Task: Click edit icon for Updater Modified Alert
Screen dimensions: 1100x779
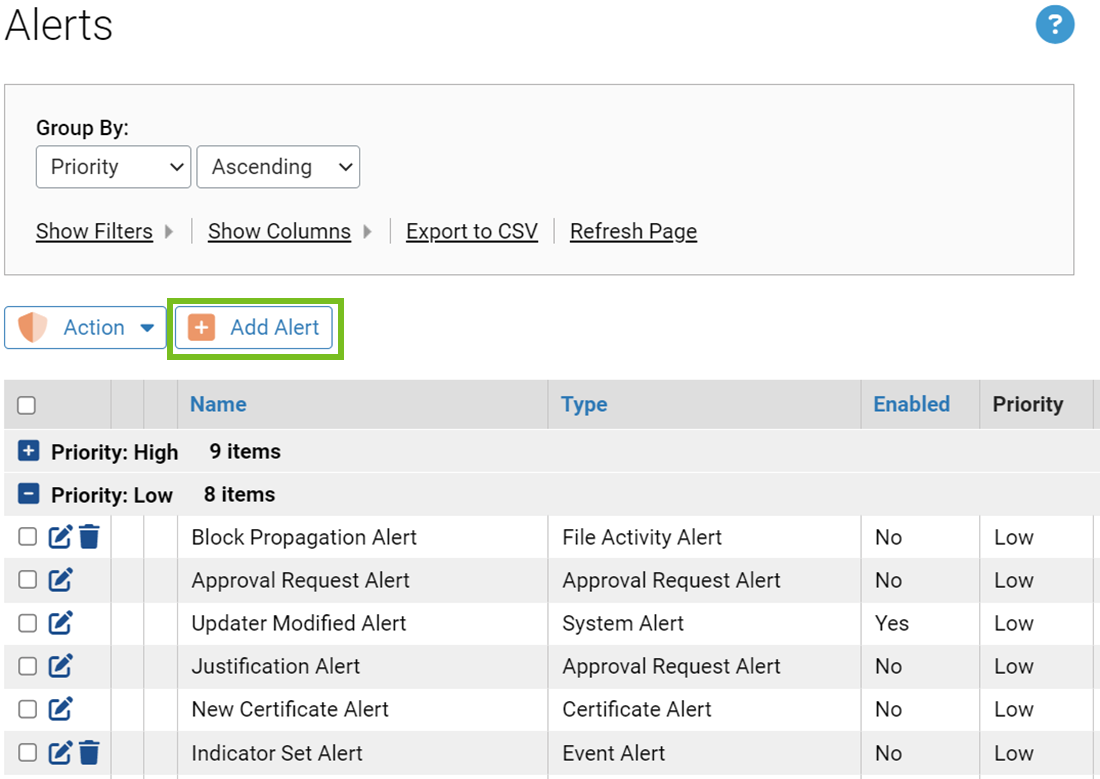Action: [61, 623]
